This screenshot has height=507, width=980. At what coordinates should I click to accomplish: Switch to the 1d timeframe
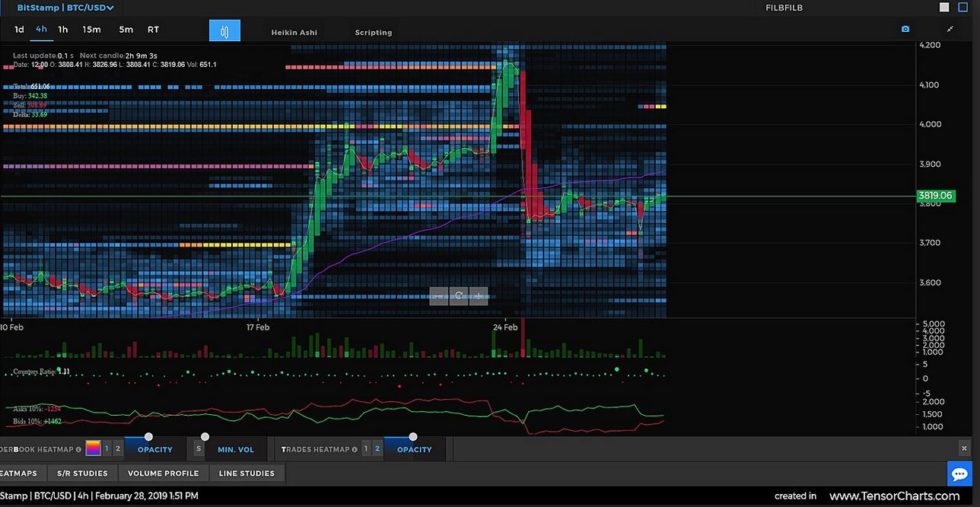tap(19, 29)
